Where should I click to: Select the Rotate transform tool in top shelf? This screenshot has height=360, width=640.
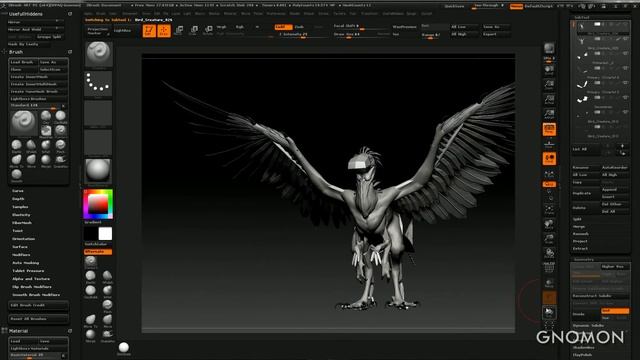pyautogui.click(x=208, y=31)
